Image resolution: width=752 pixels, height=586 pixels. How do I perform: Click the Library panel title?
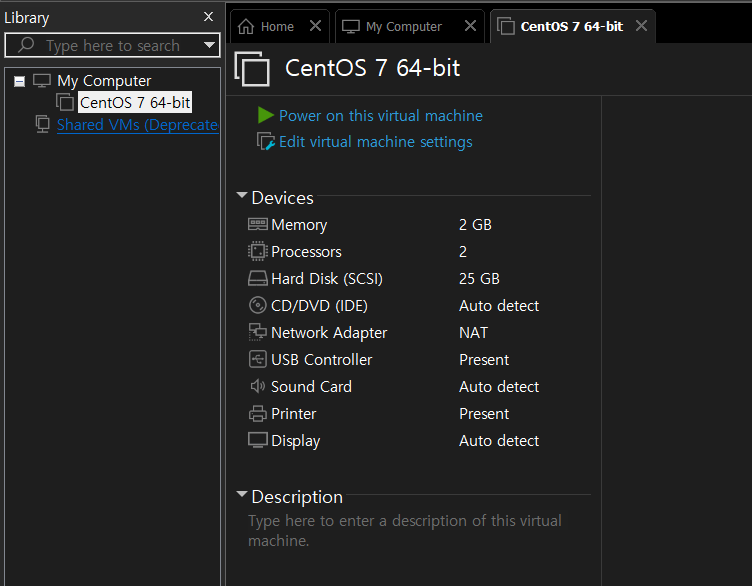[26, 18]
